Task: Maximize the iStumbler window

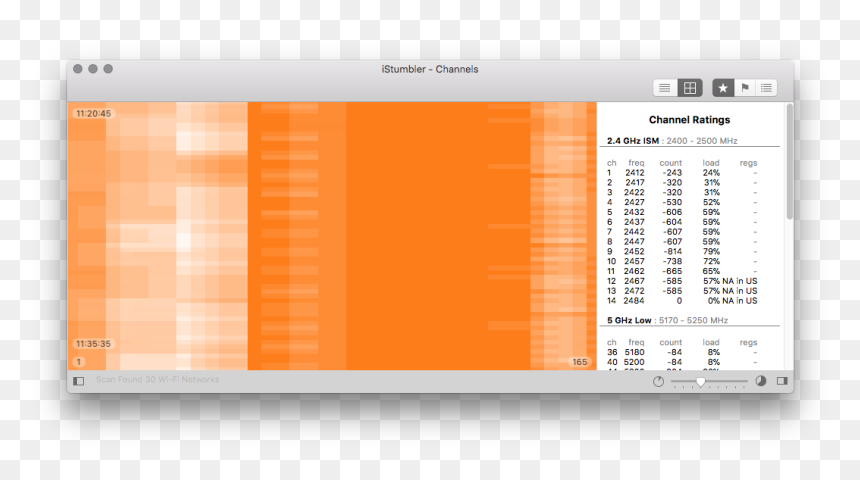Action: click(x=109, y=69)
